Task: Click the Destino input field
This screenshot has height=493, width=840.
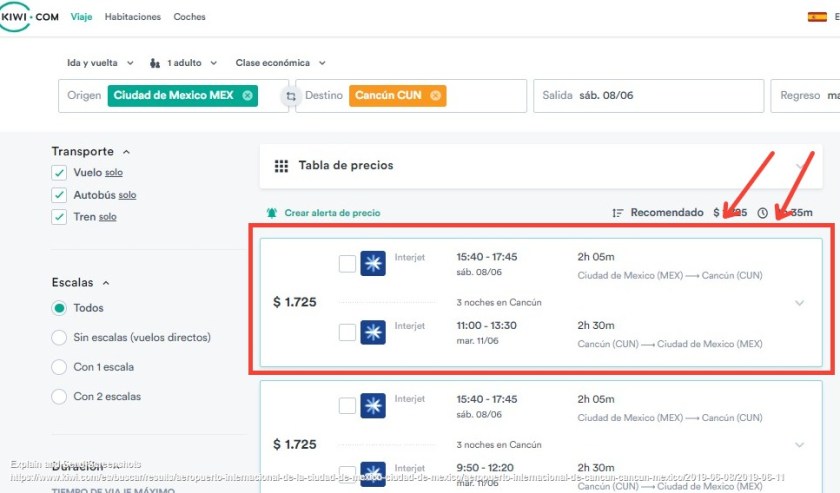Action: click(x=411, y=96)
